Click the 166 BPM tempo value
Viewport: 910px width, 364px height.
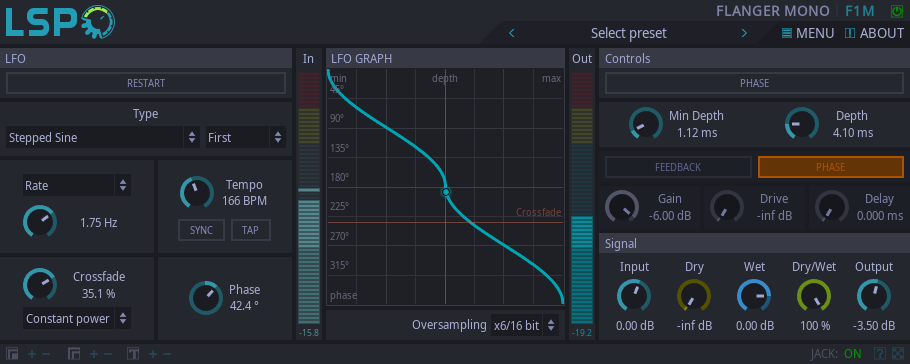(x=244, y=201)
